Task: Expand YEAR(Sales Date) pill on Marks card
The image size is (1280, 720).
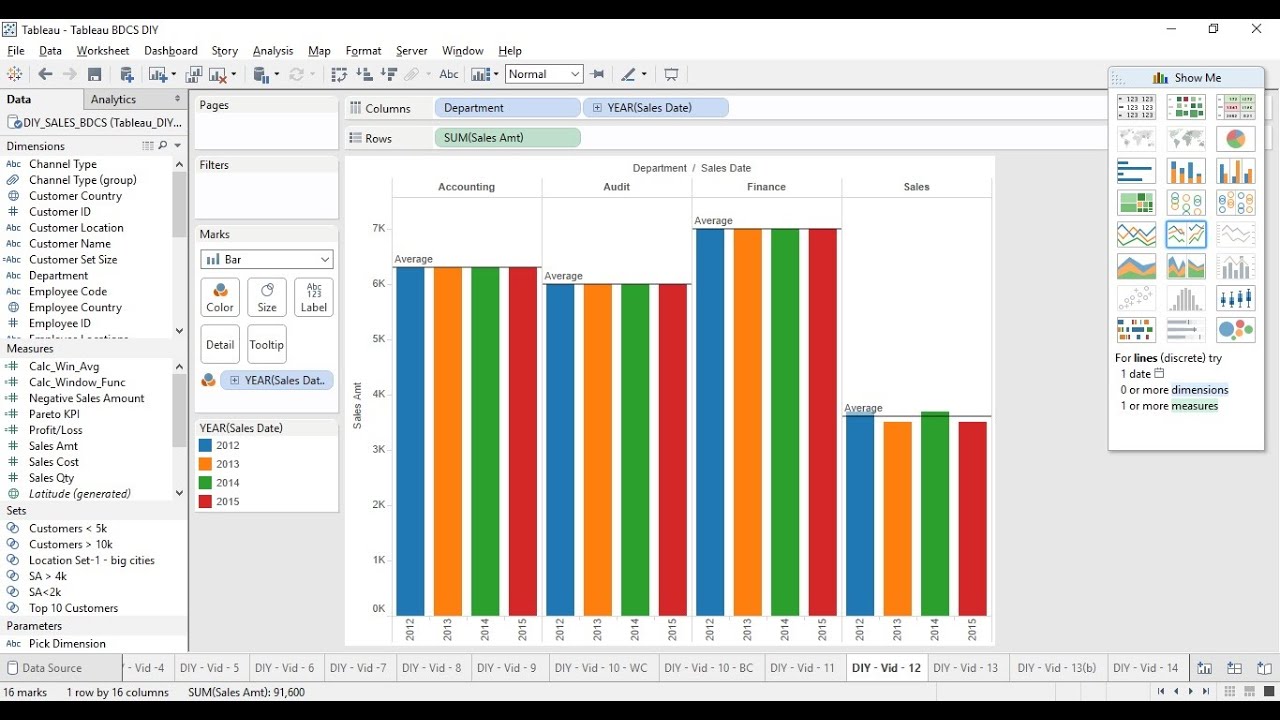Action: [x=235, y=380]
